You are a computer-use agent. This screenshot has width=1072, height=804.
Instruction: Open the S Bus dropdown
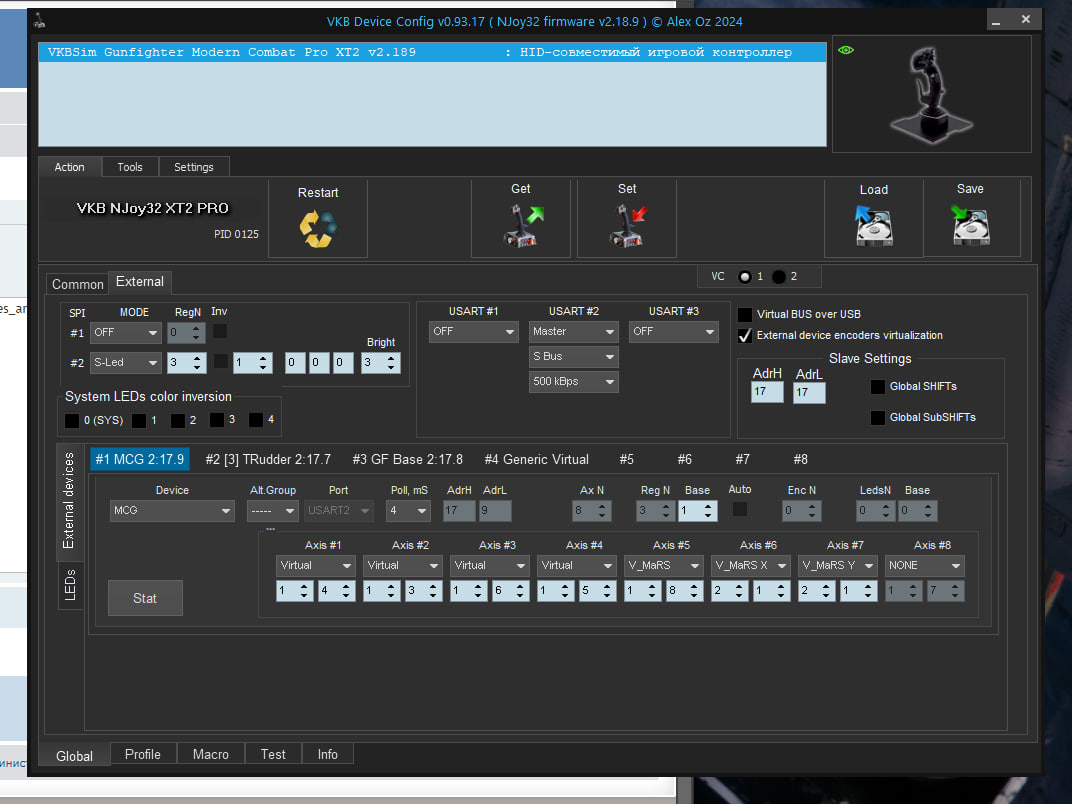pos(574,357)
